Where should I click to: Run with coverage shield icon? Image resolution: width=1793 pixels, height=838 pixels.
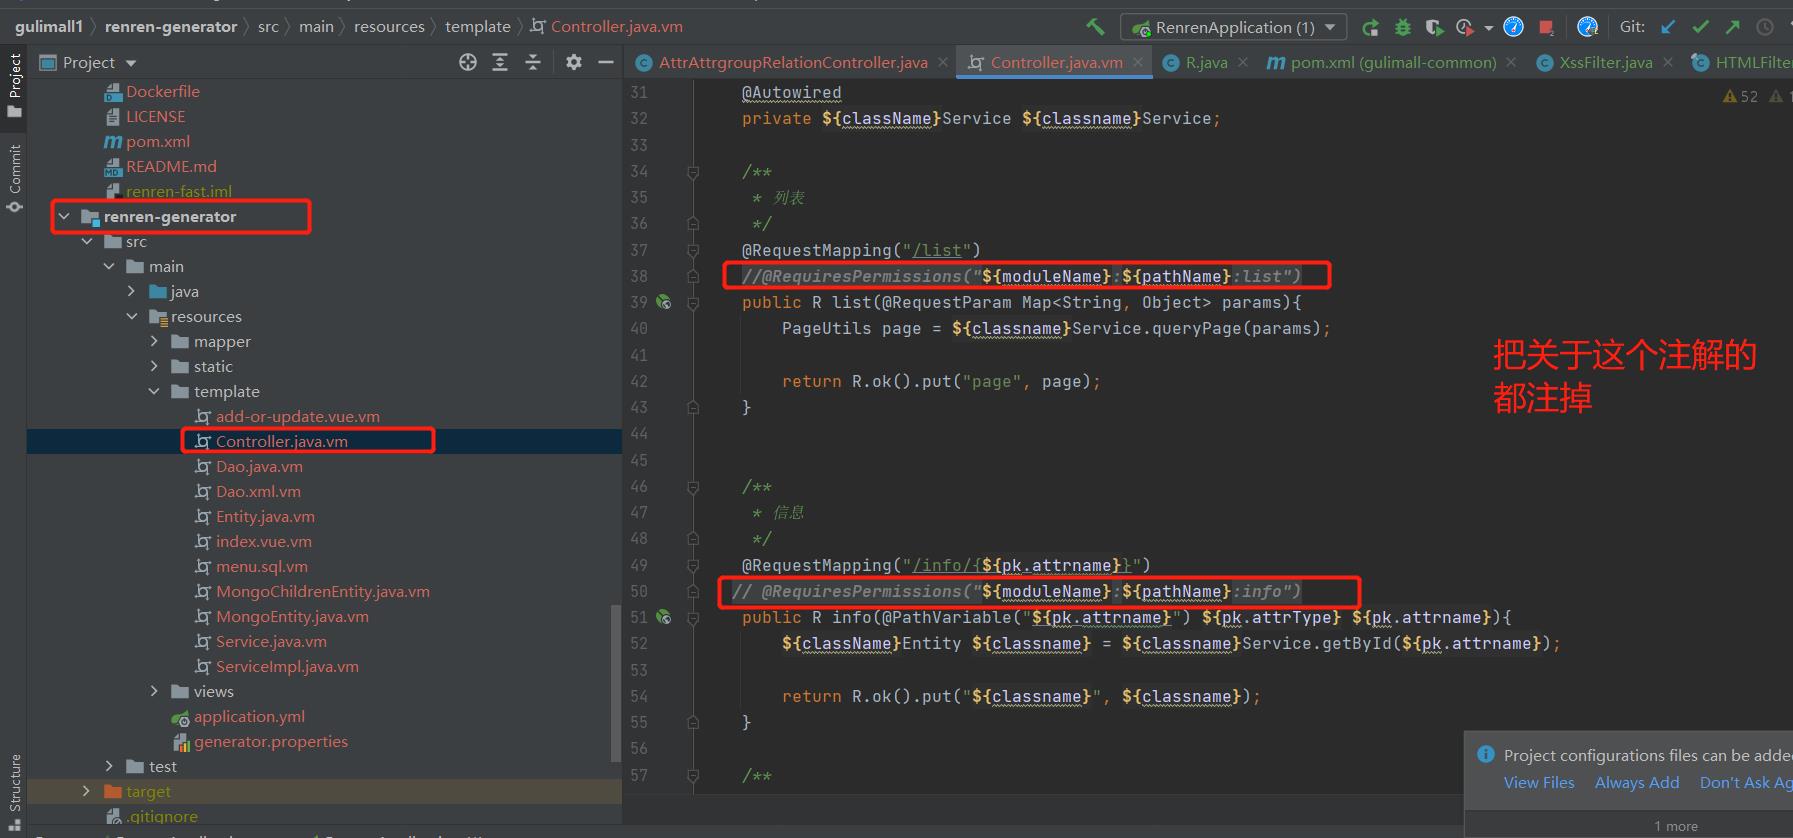click(1434, 27)
